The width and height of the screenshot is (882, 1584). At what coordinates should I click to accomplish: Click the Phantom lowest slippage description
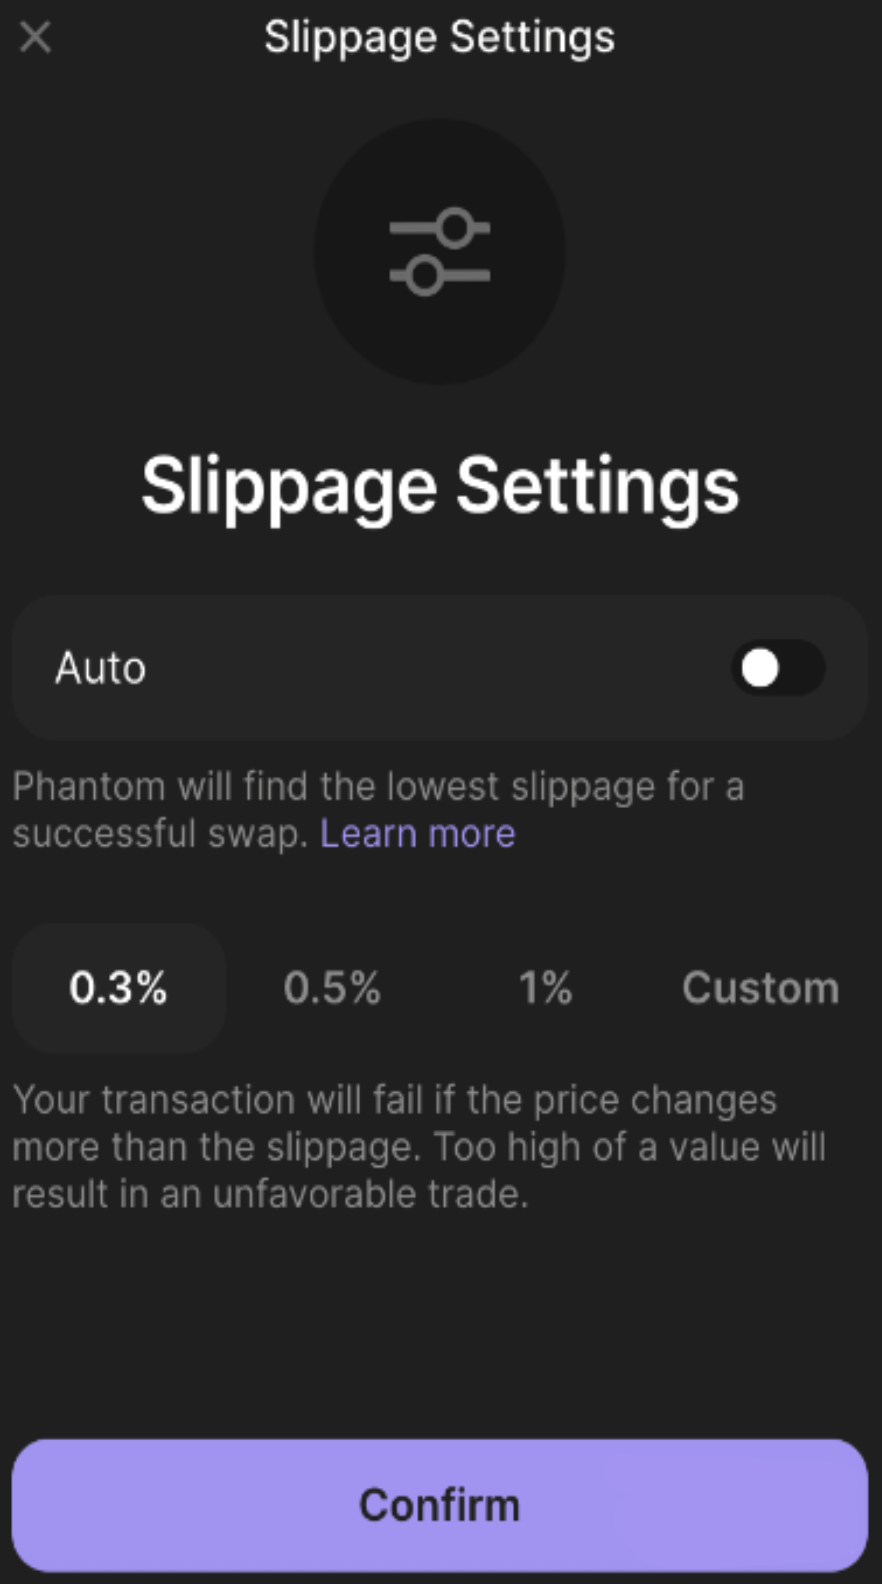378,787
